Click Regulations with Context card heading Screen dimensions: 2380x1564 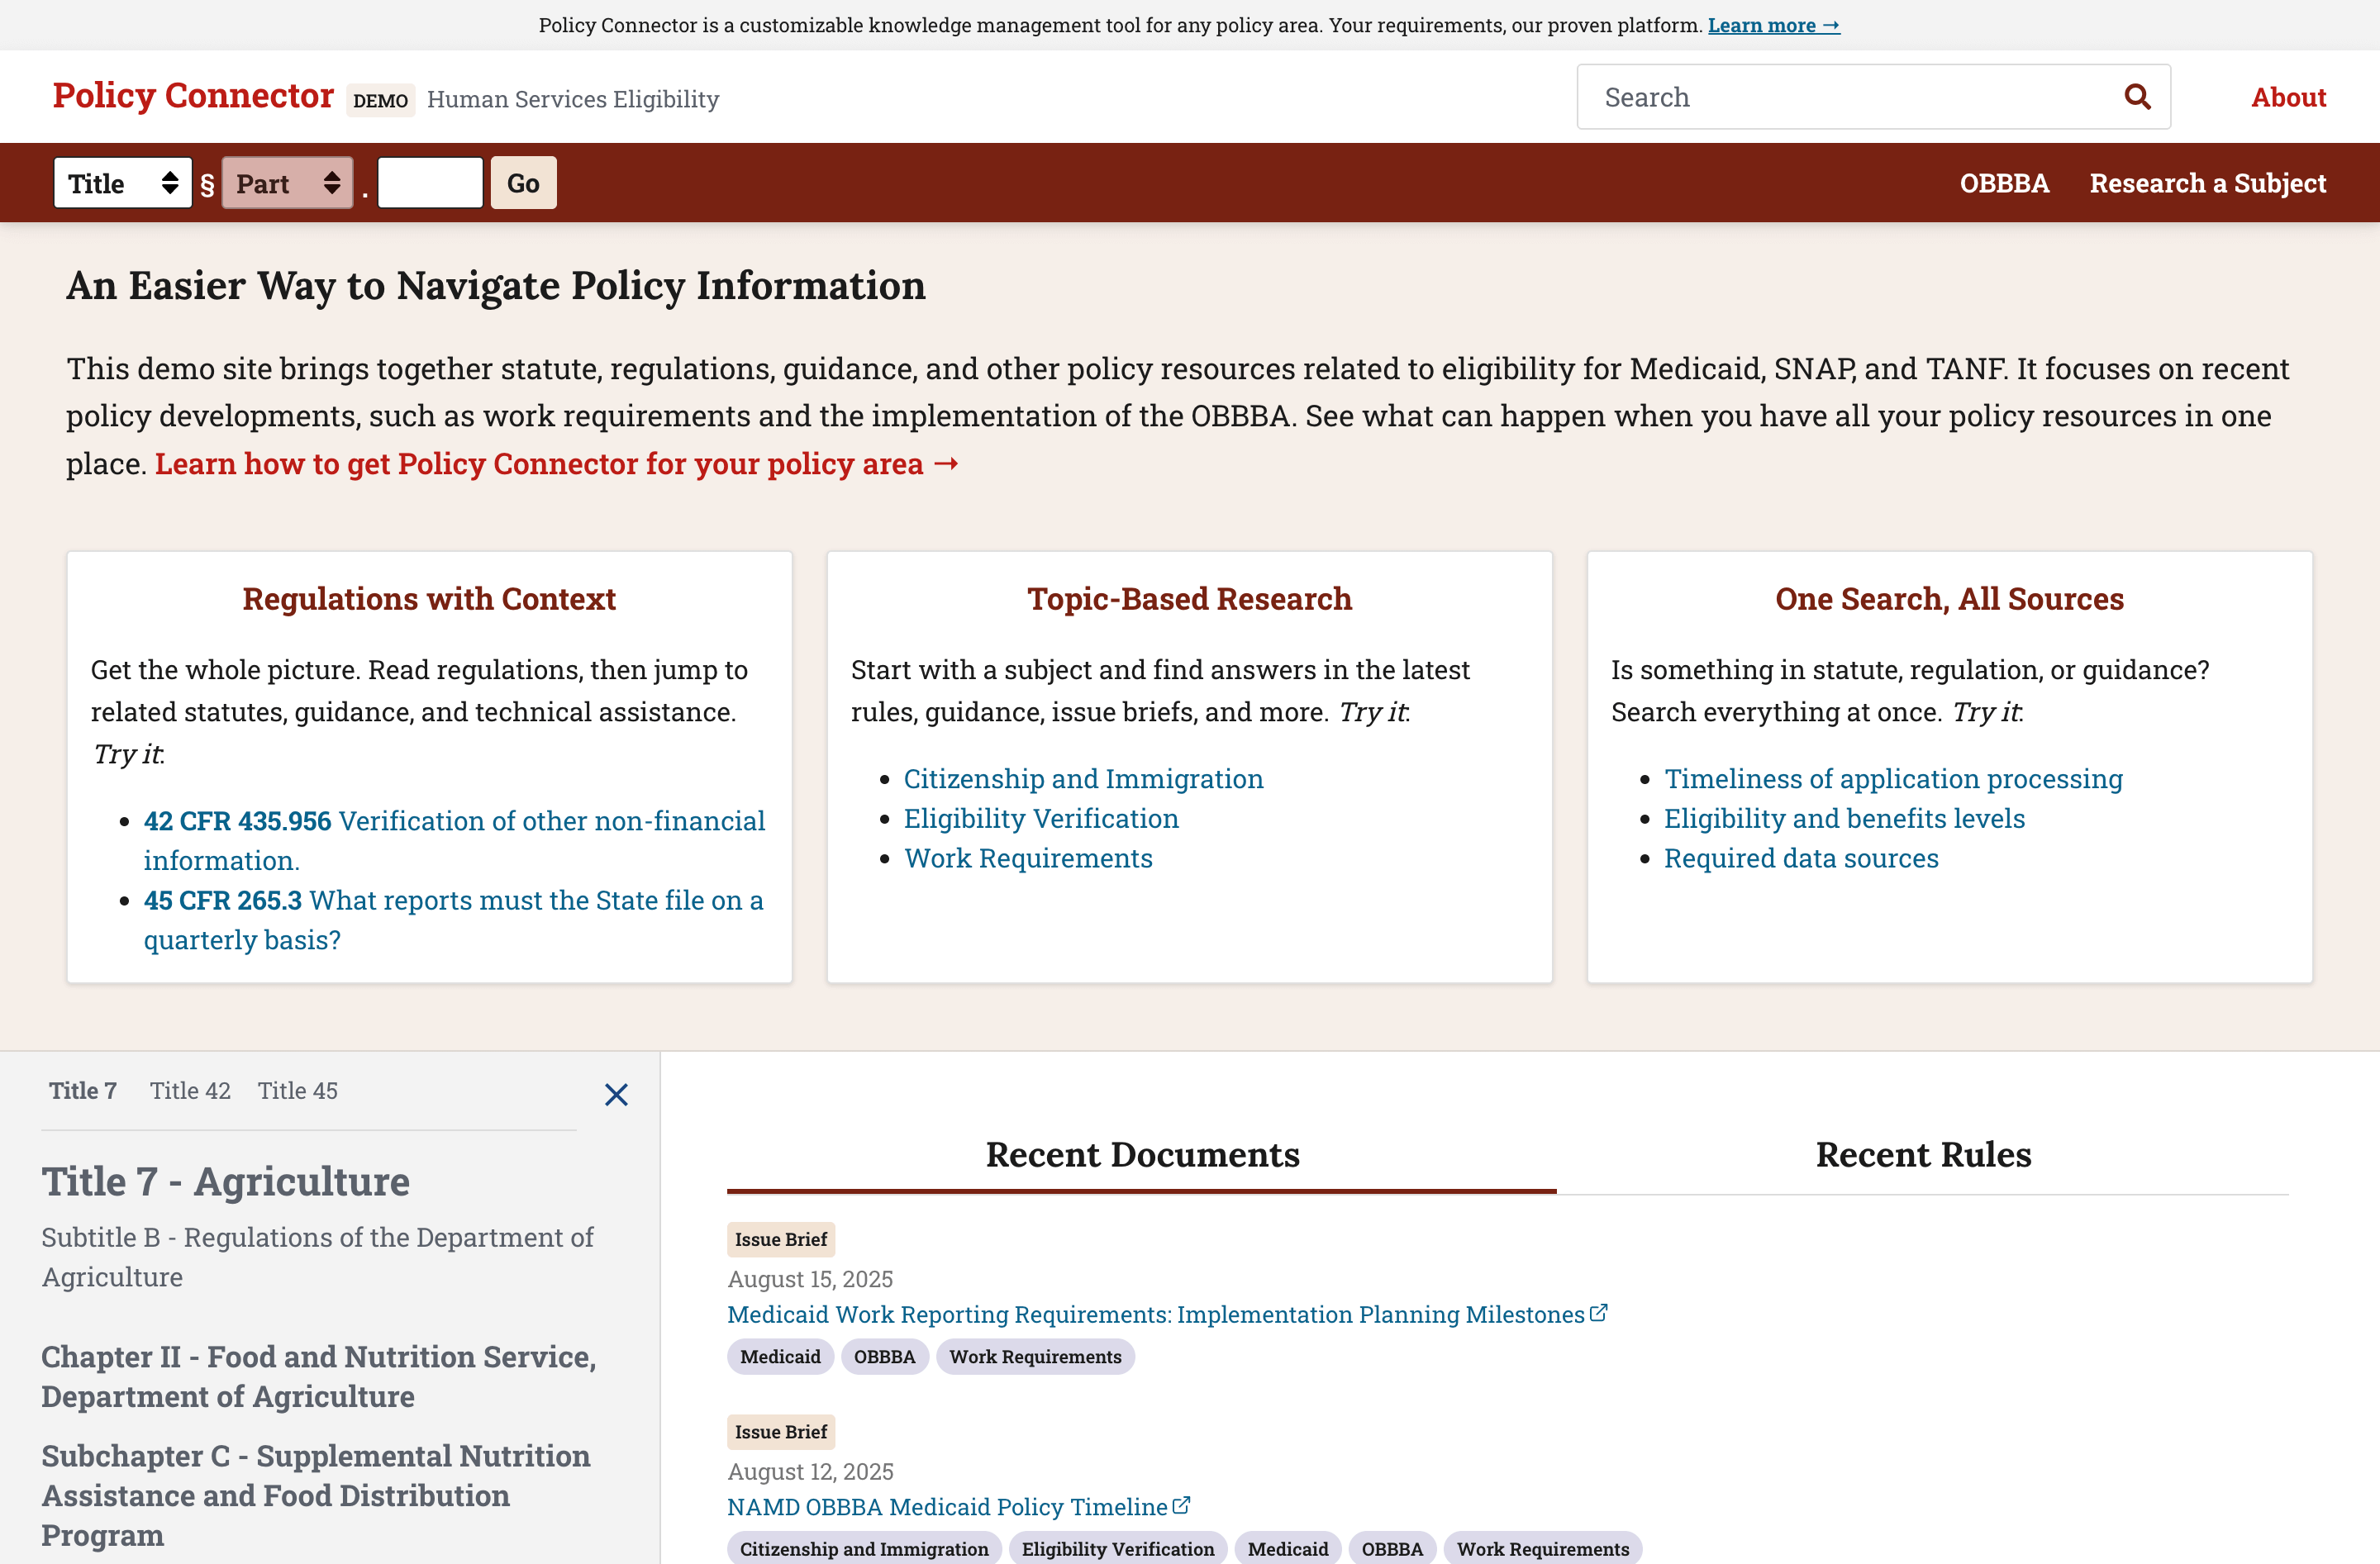[429, 598]
